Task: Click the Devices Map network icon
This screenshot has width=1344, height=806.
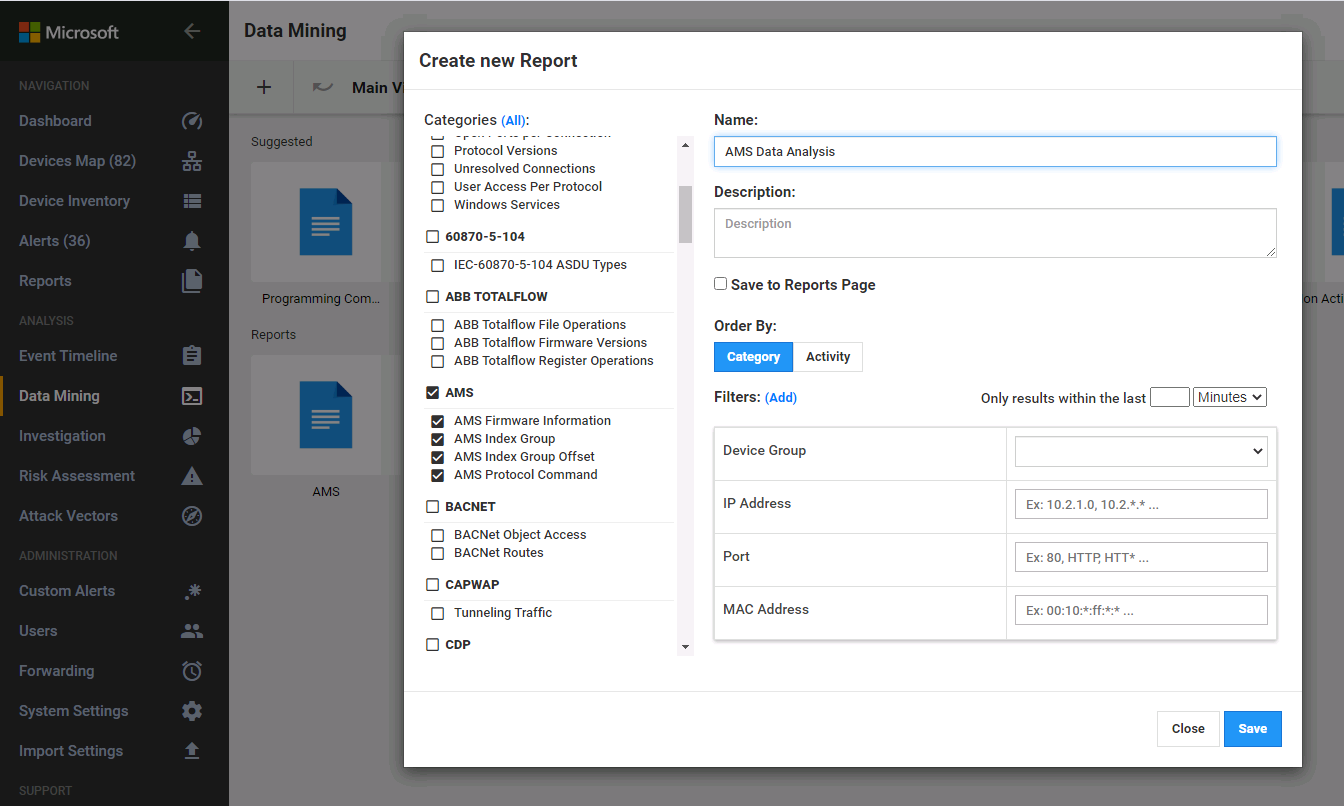Action: (192, 161)
